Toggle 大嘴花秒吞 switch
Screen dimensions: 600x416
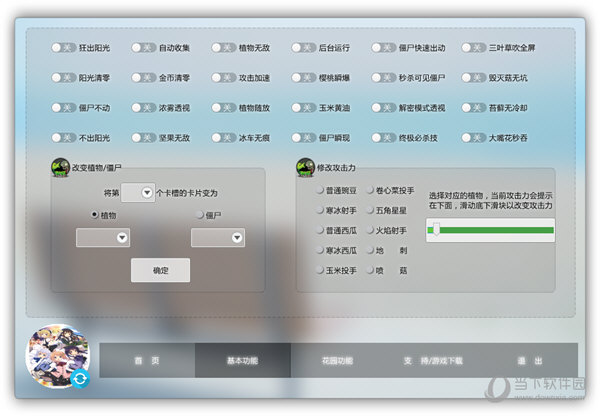coord(474,137)
